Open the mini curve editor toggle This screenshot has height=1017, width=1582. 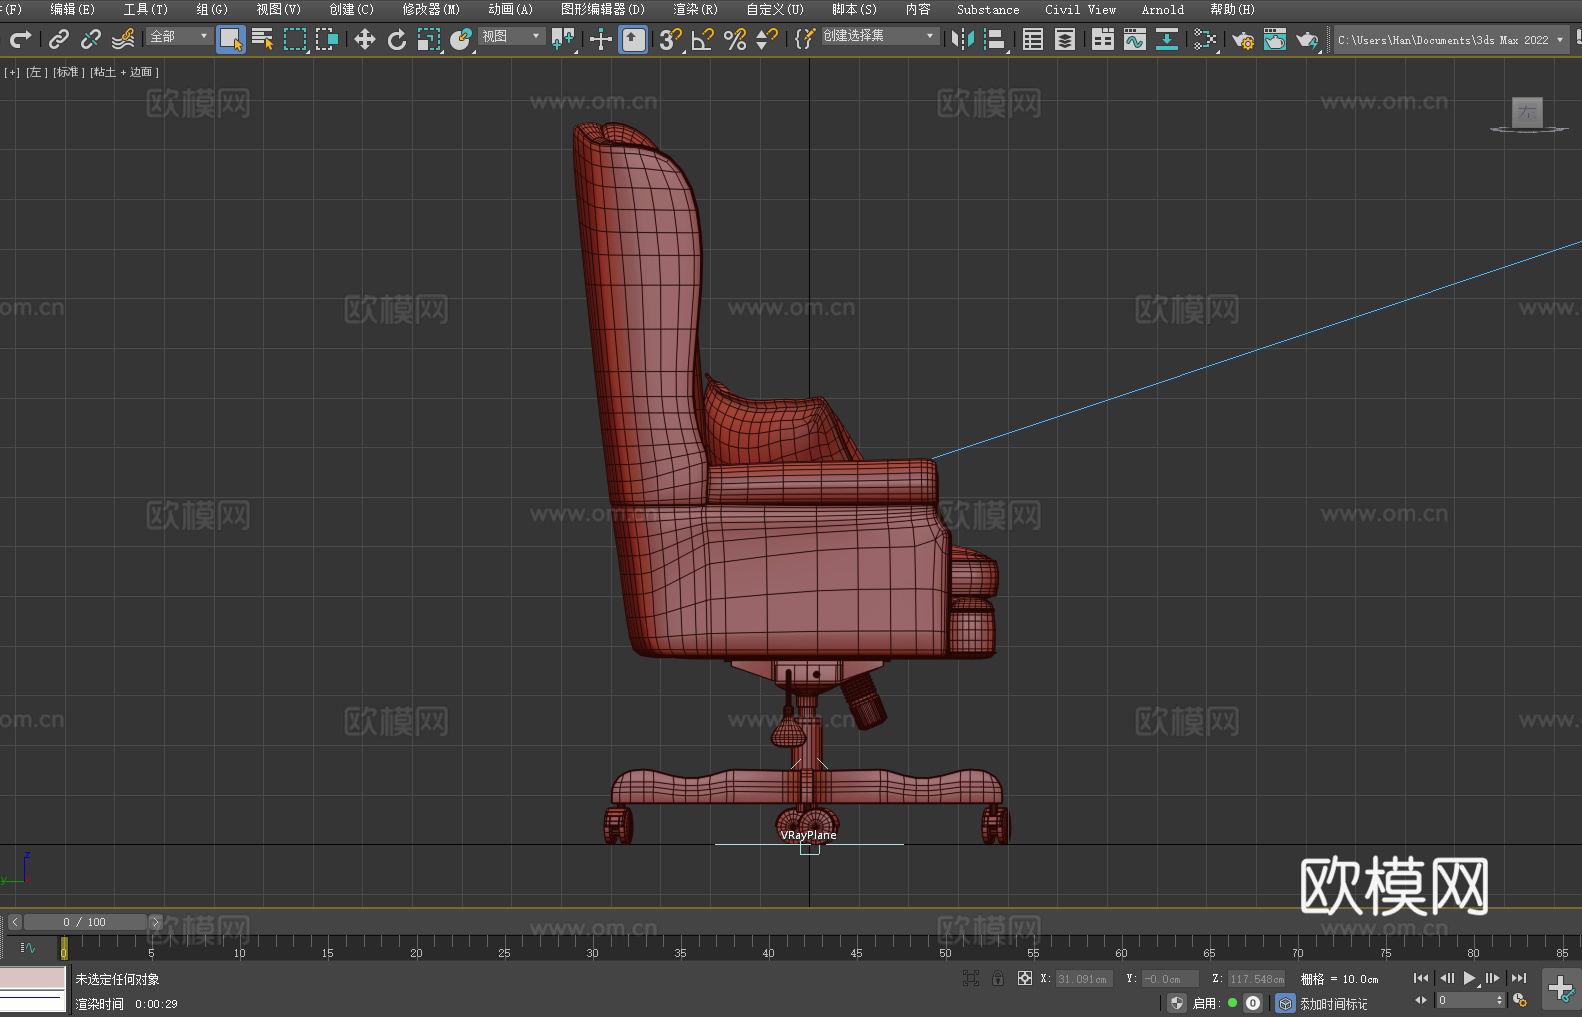pyautogui.click(x=28, y=947)
